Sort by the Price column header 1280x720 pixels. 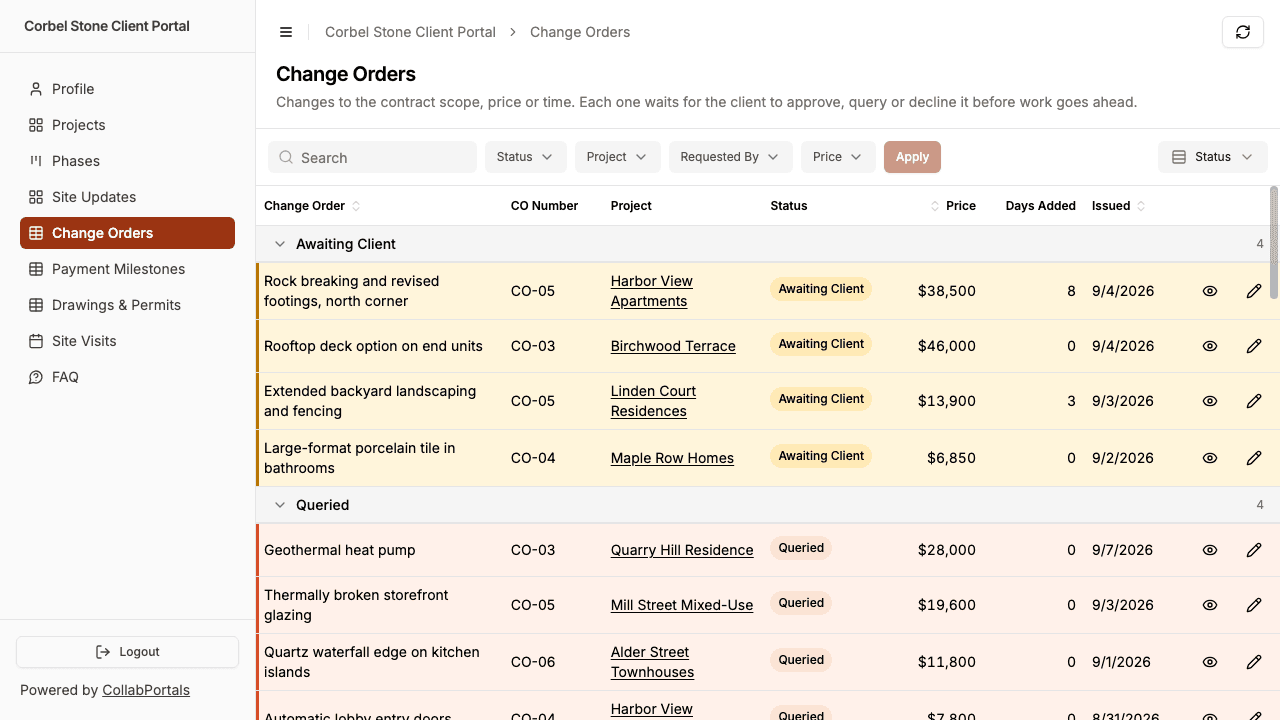[x=953, y=206]
